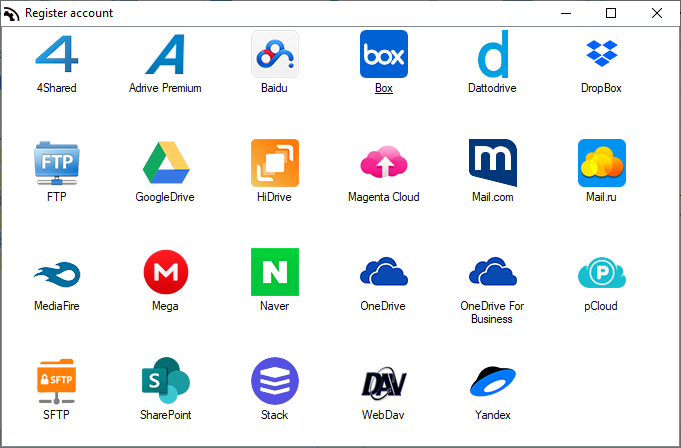Pick the MediaFire icon
The image size is (681, 448).
(56, 272)
